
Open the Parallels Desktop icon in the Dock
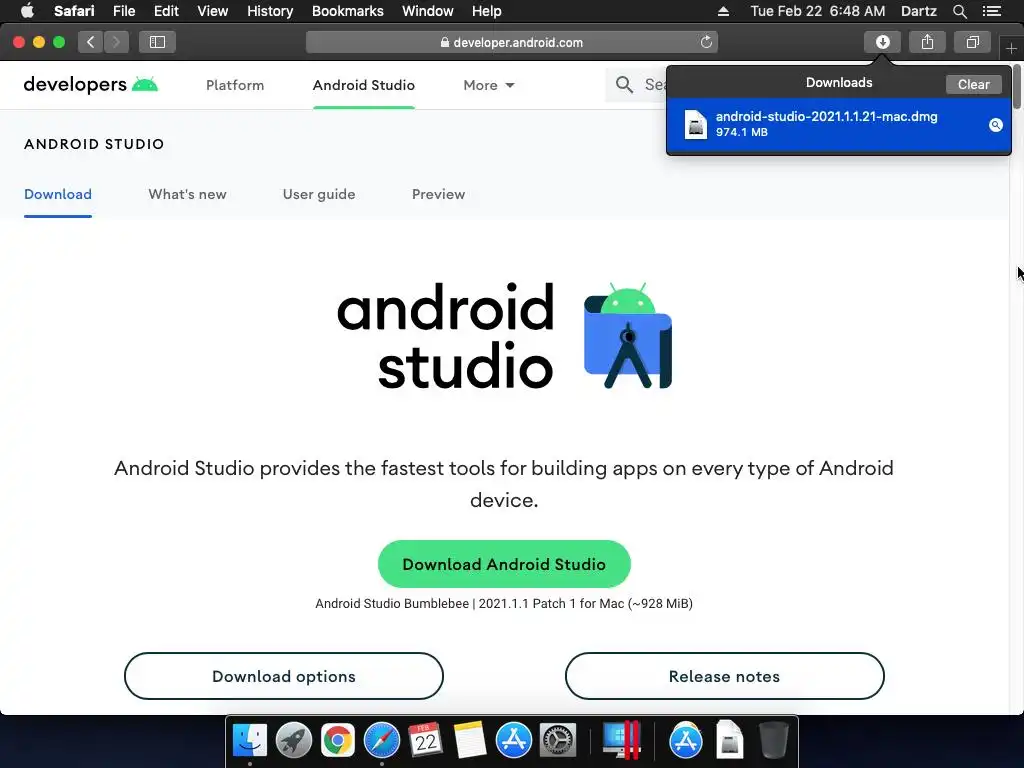tap(621, 740)
